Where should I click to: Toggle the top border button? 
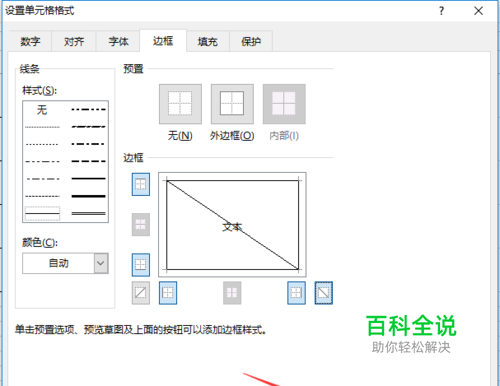[141, 184]
